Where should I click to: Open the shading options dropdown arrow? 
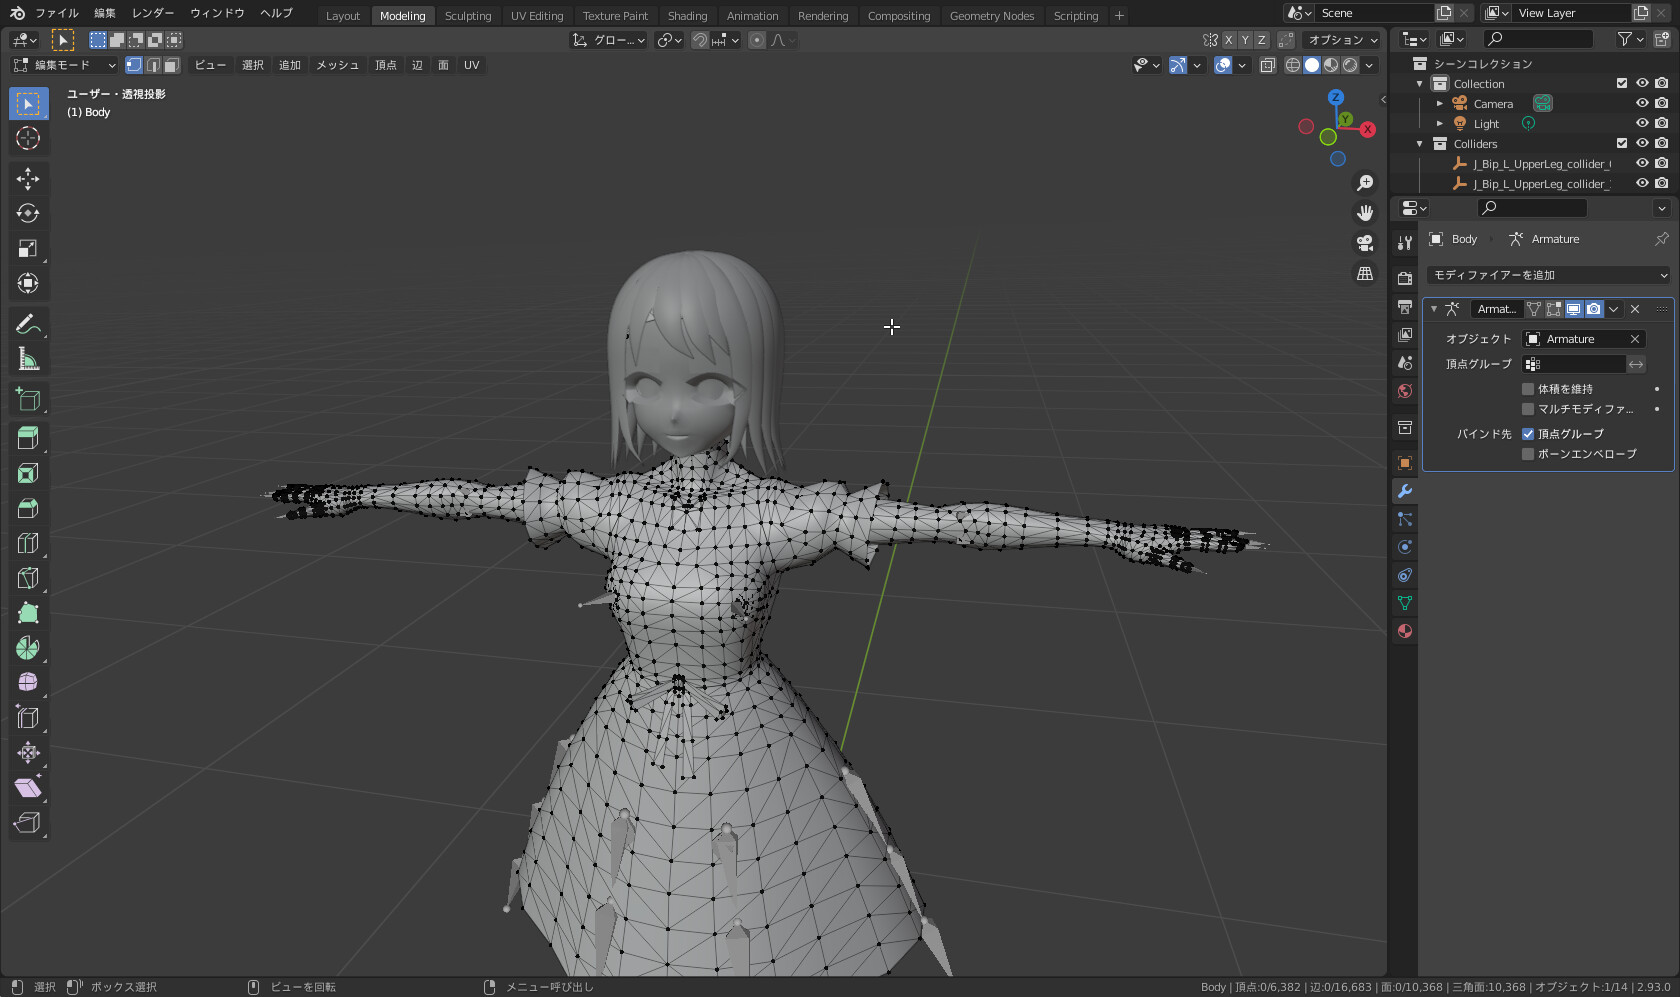[x=1370, y=65]
